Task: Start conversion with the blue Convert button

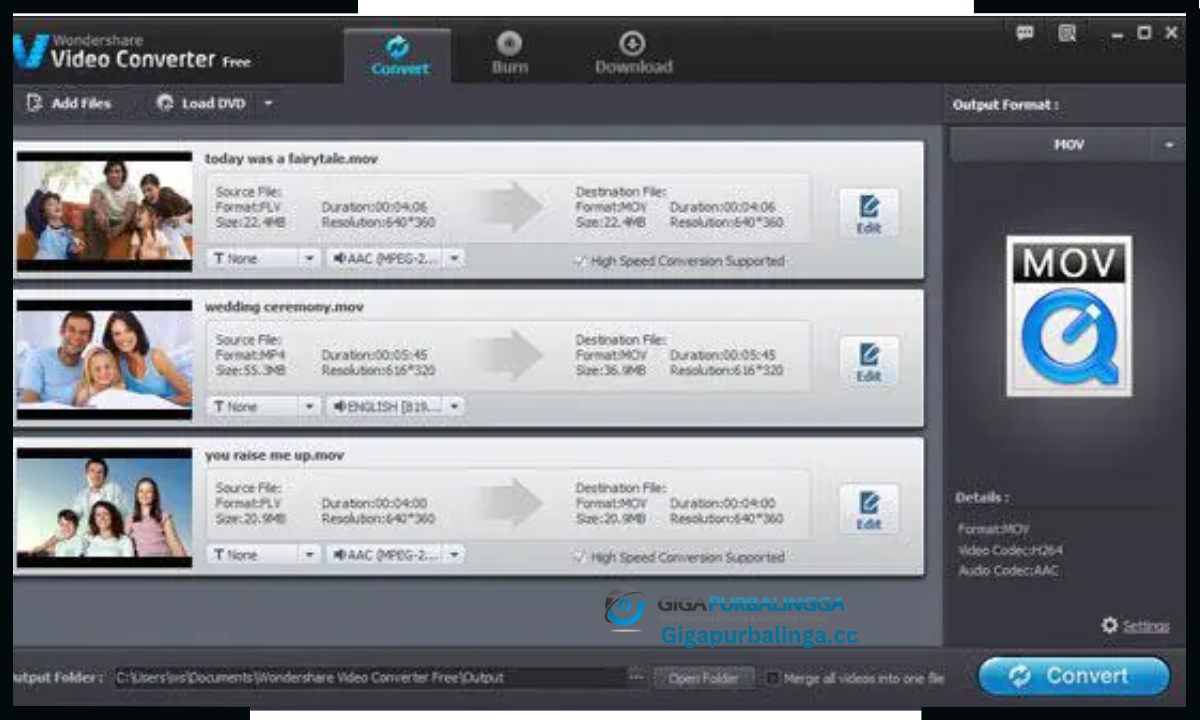Action: [1075, 676]
